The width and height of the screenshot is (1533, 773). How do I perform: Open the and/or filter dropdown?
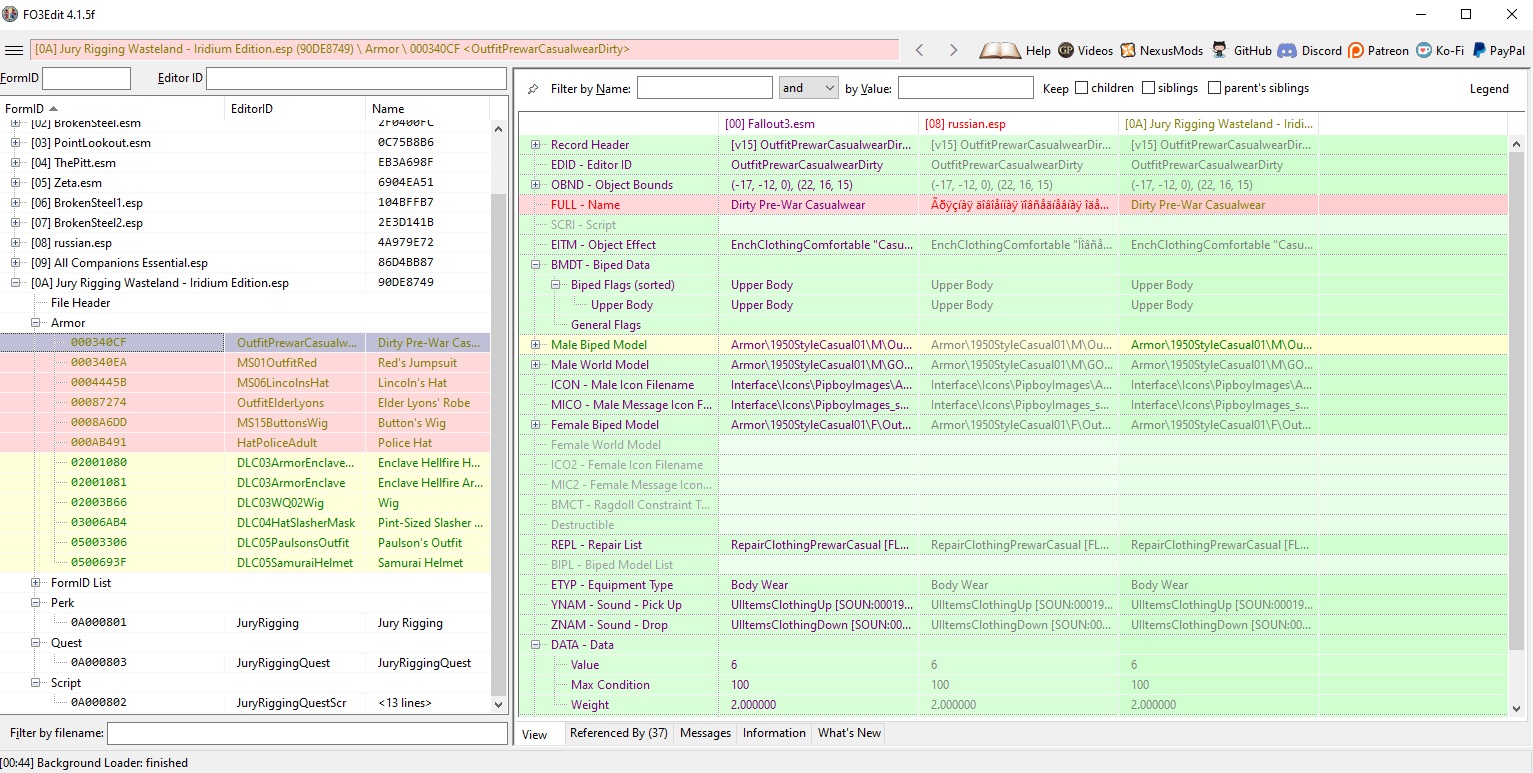pyautogui.click(x=808, y=88)
